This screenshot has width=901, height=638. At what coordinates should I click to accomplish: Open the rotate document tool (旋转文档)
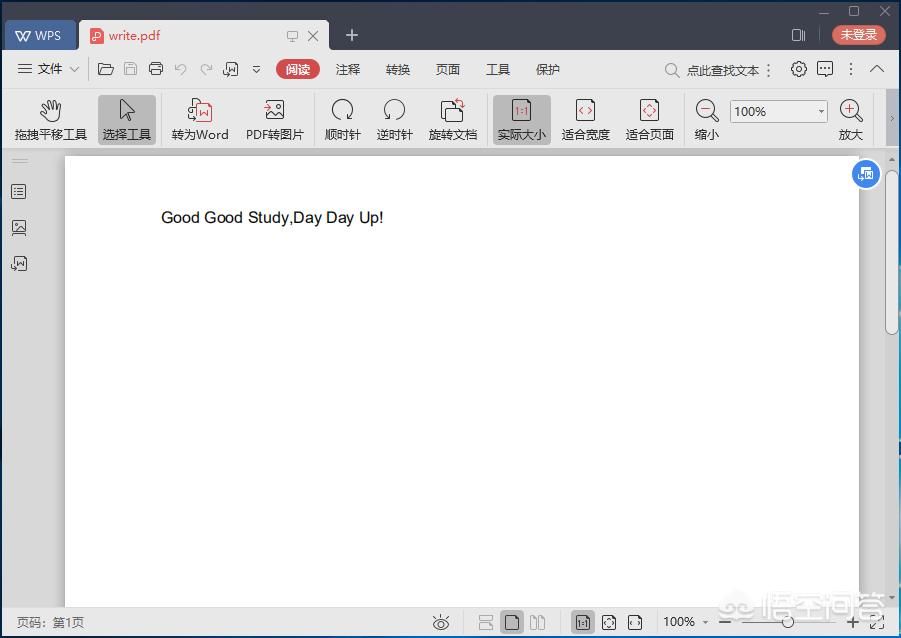click(x=453, y=120)
